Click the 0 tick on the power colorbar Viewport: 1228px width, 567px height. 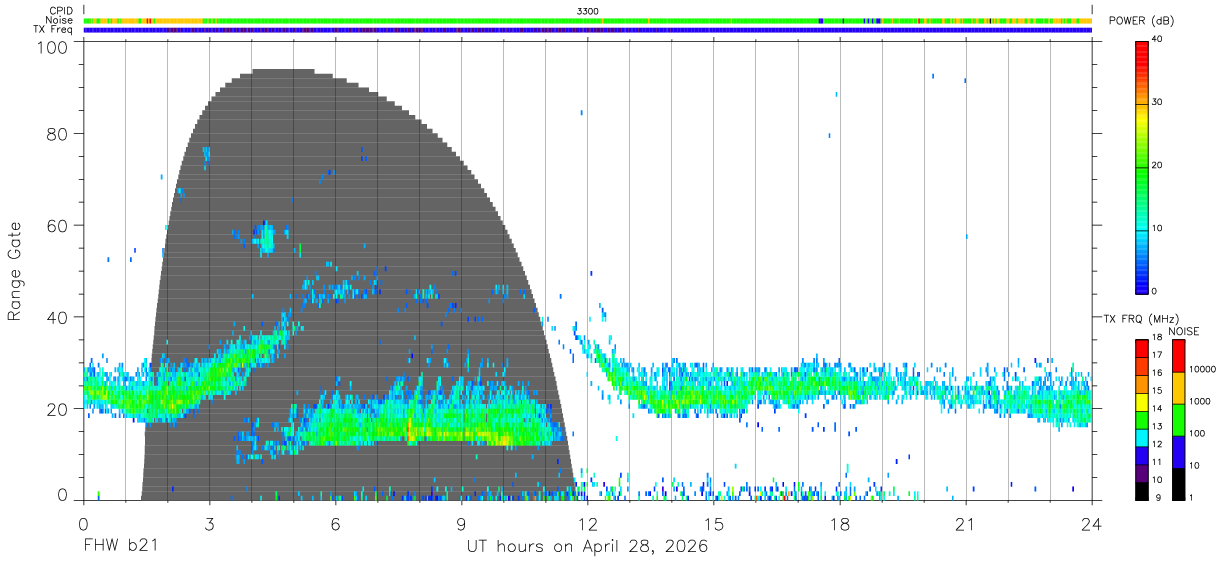click(1155, 291)
